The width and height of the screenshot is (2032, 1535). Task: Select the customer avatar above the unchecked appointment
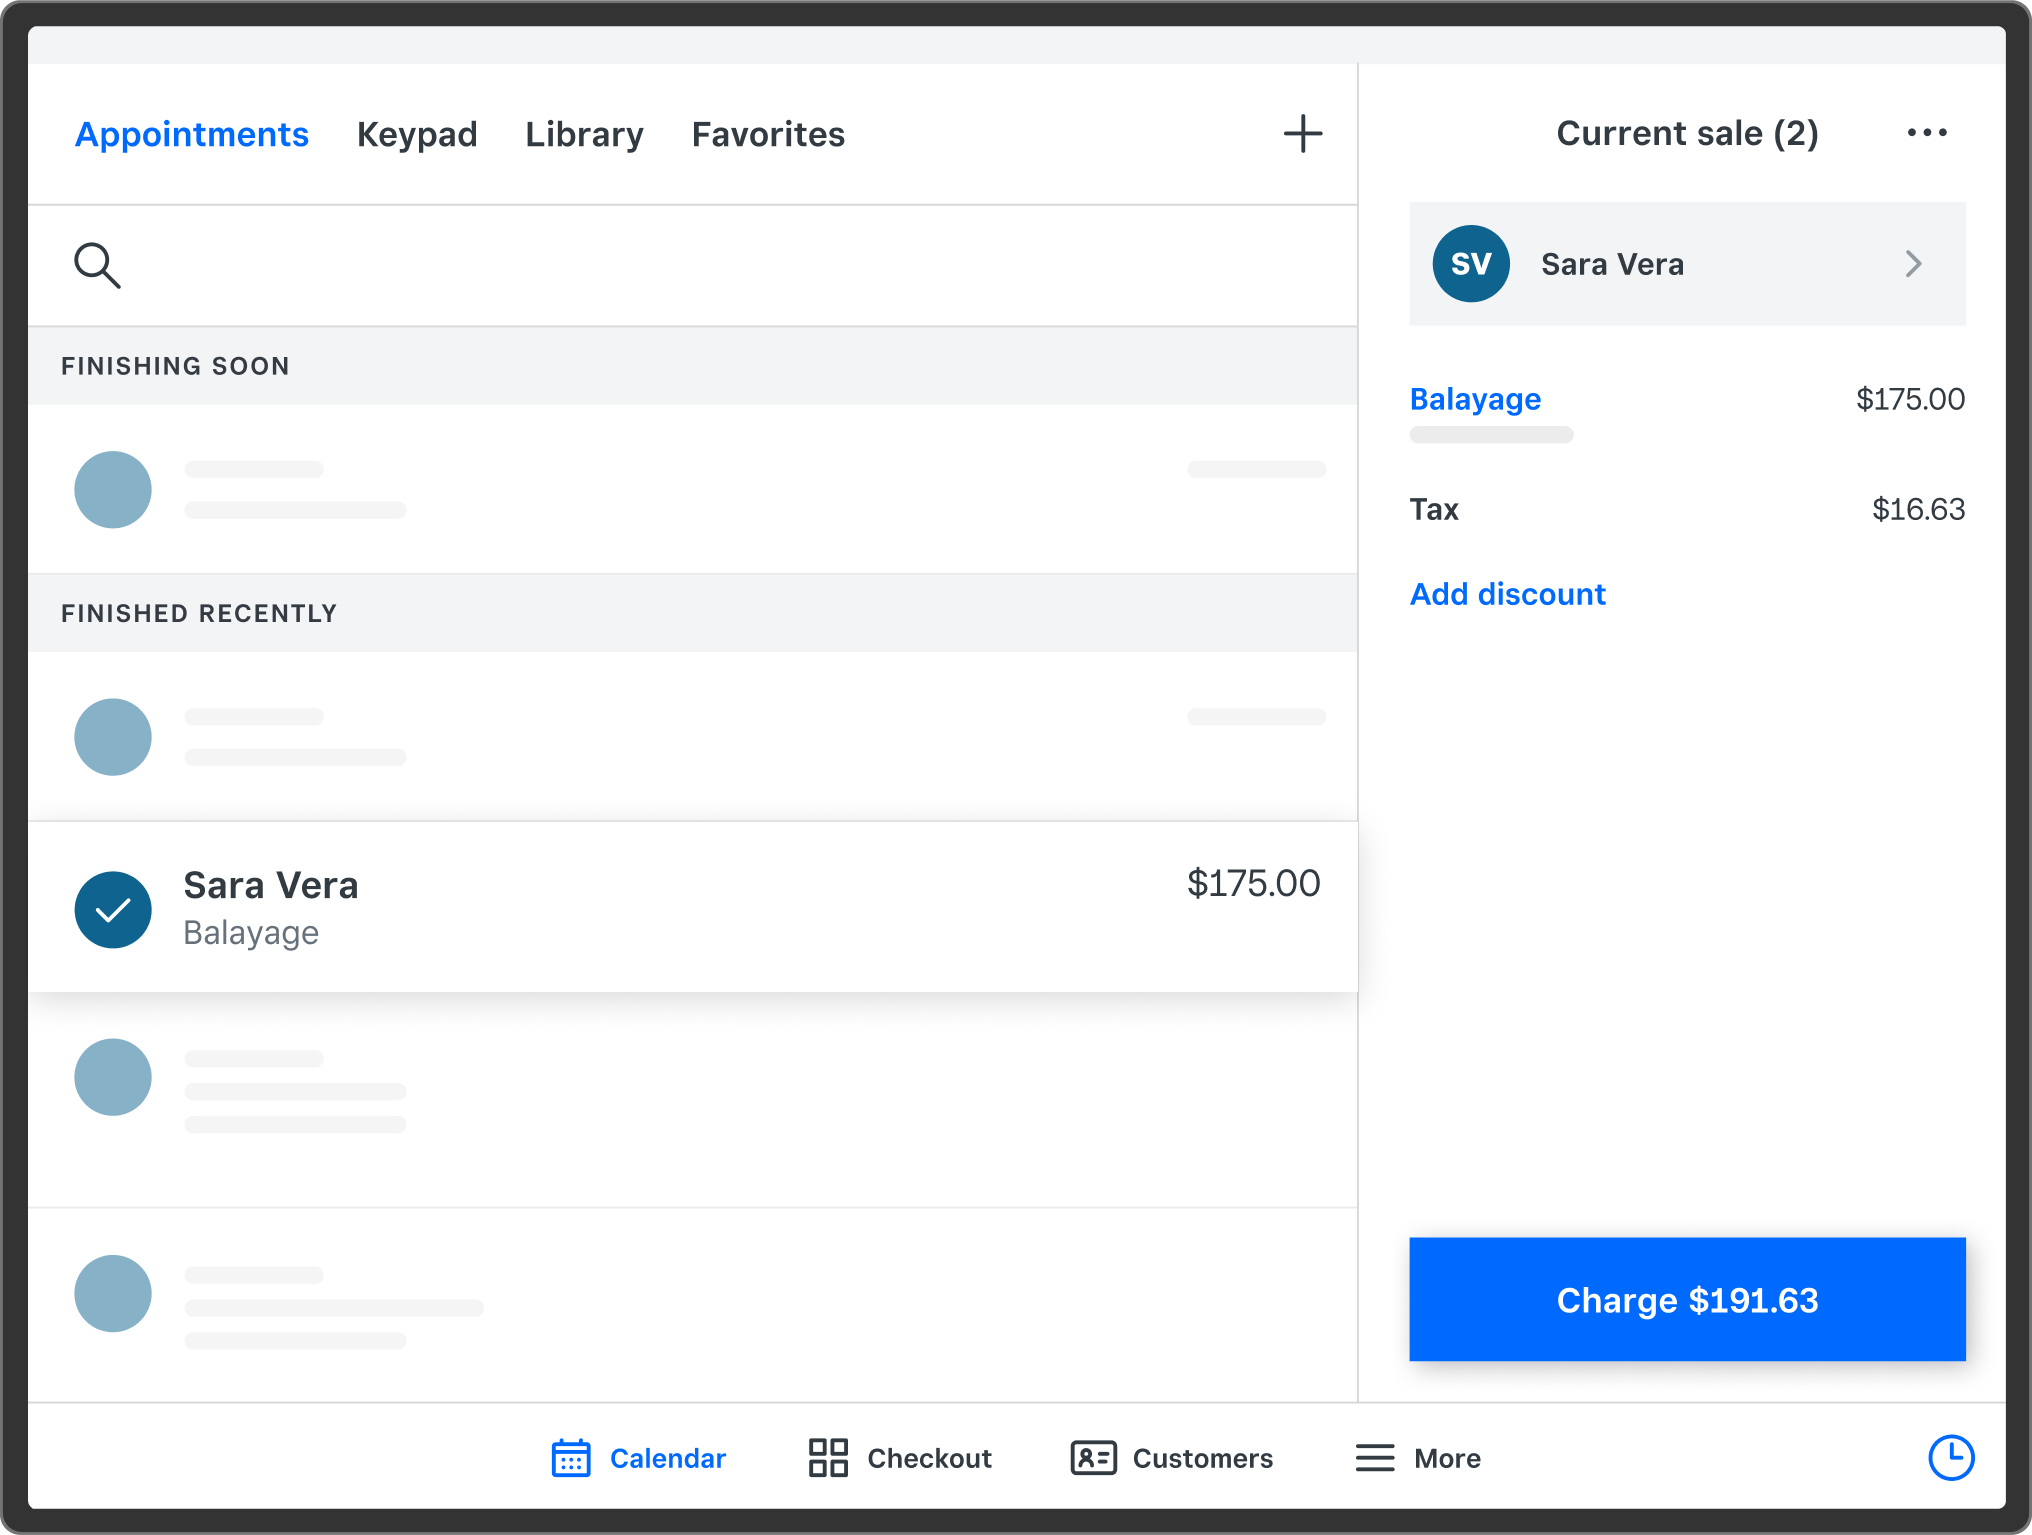(x=113, y=737)
